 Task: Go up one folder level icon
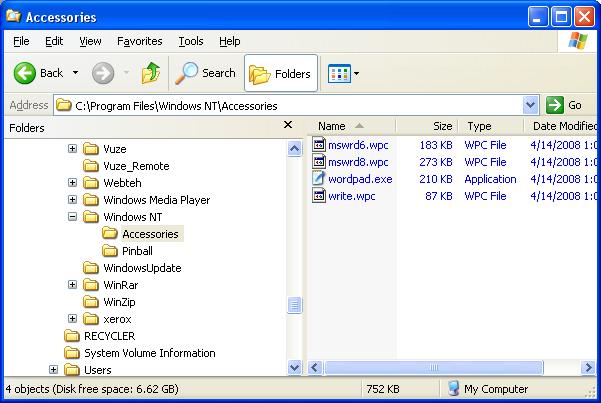pyautogui.click(x=151, y=73)
